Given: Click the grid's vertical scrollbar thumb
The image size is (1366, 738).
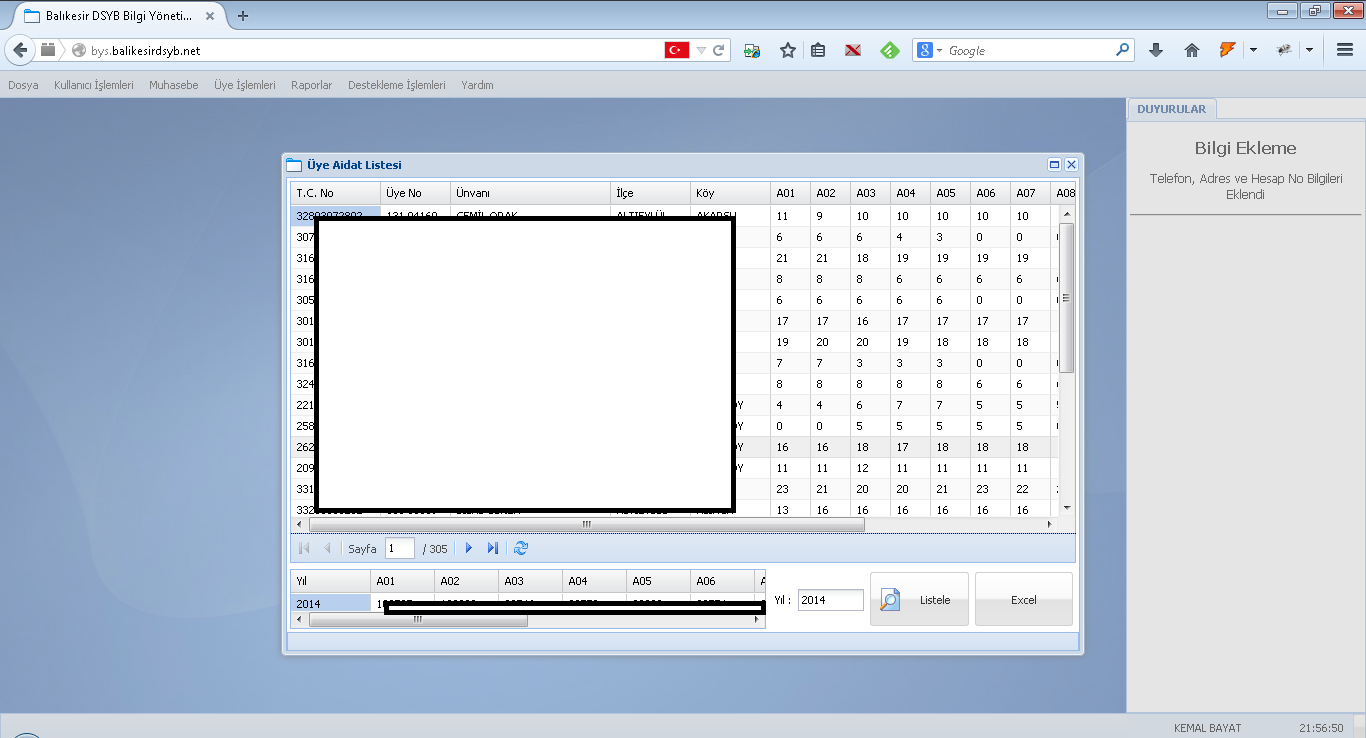Looking at the screenshot, I should [1066, 298].
